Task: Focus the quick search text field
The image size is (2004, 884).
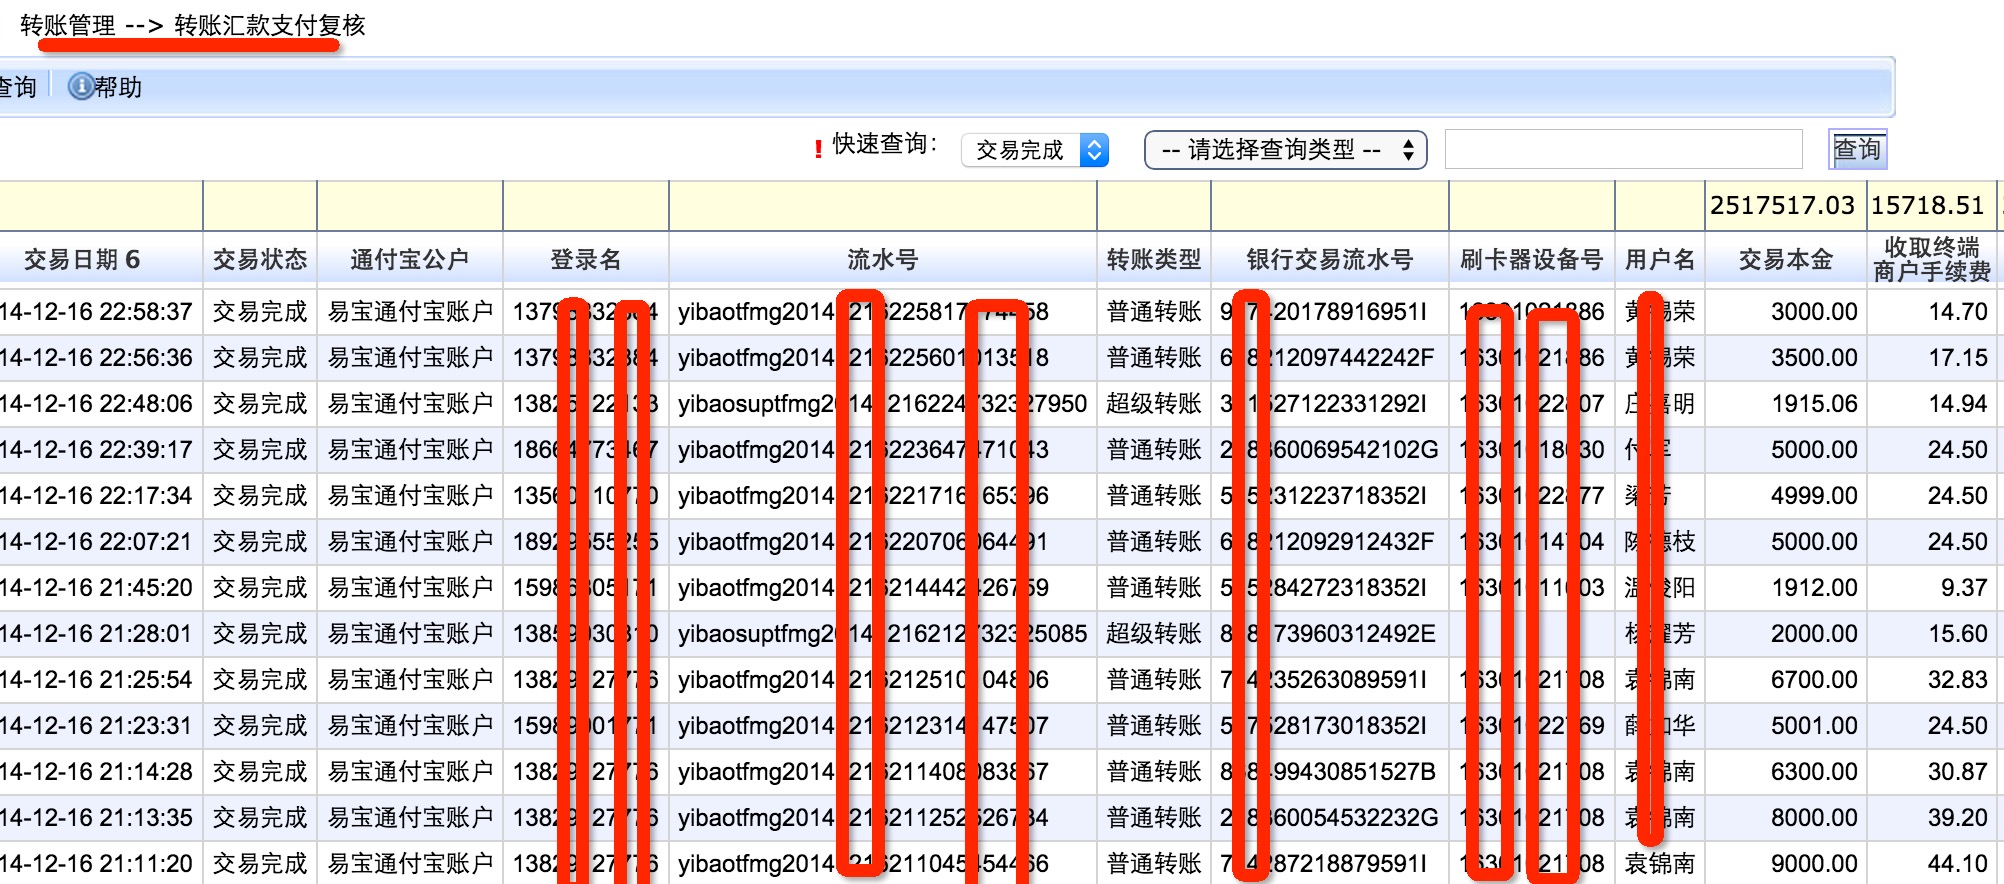Action: (x=1623, y=149)
